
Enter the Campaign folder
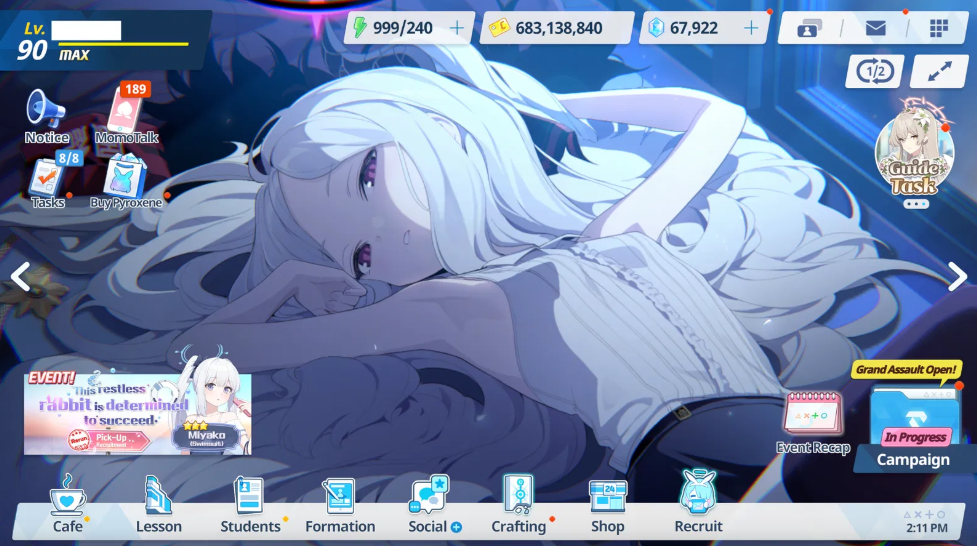tap(912, 430)
